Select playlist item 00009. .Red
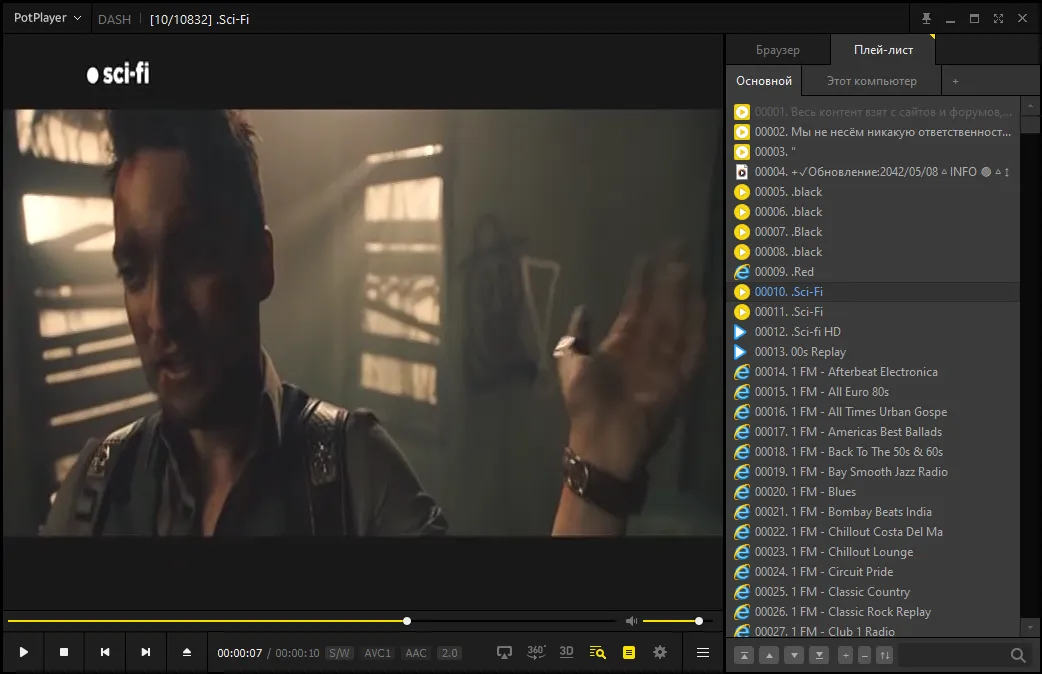Screen dimensions: 1042x674 (873, 272)
